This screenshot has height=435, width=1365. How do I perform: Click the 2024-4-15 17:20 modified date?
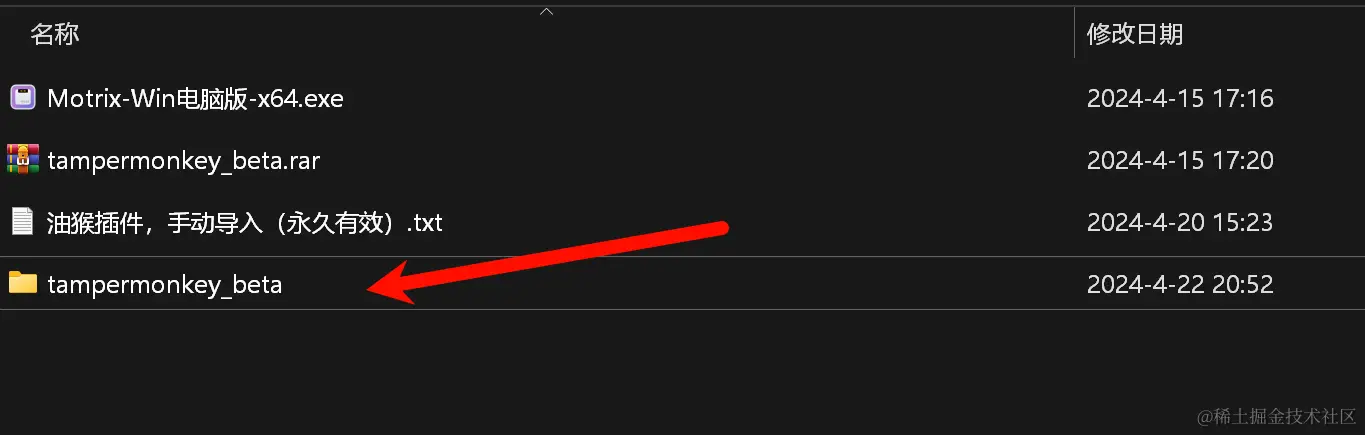pos(1180,160)
